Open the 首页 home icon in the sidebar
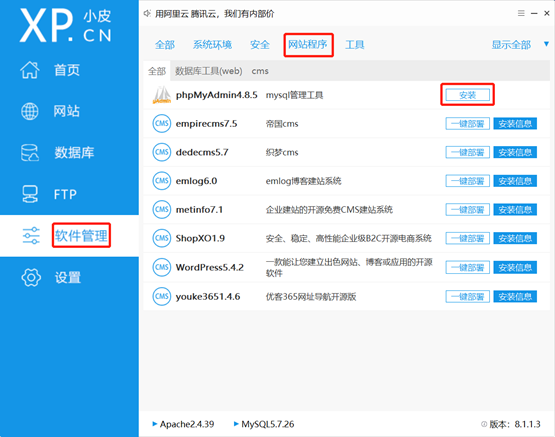This screenshot has width=555, height=437. [x=30, y=70]
